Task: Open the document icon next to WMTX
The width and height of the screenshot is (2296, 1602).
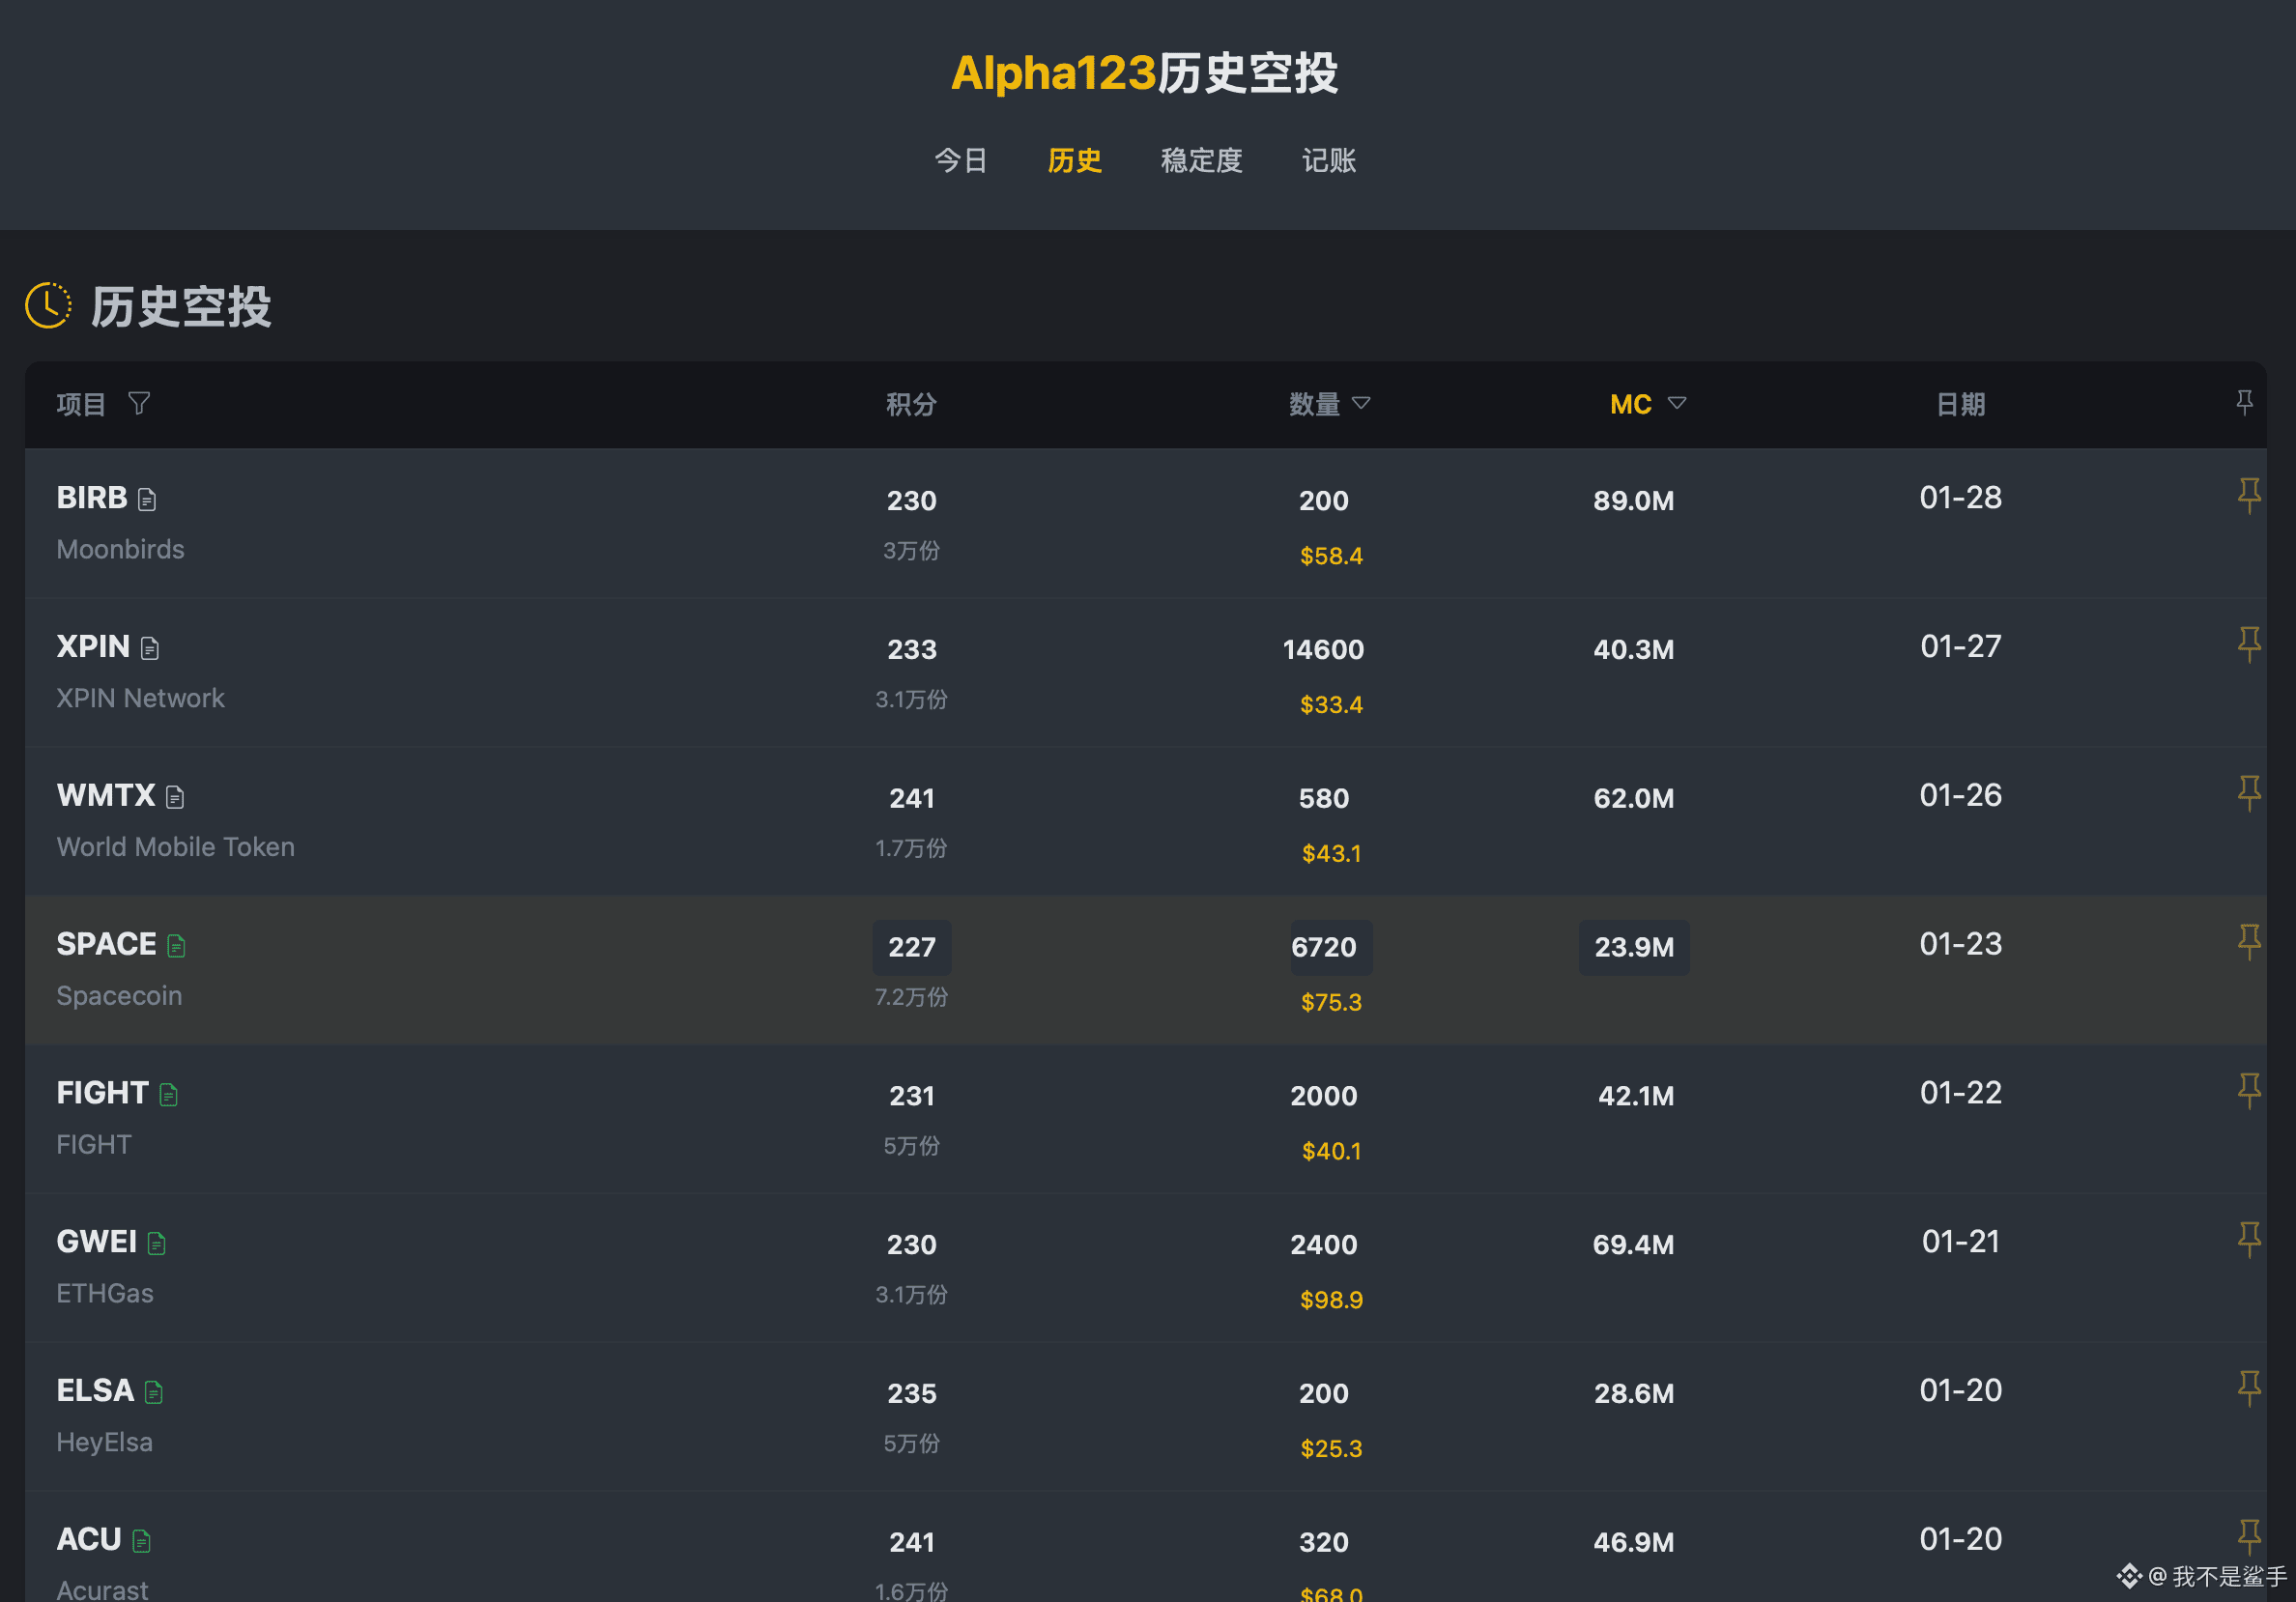Action: coord(175,797)
